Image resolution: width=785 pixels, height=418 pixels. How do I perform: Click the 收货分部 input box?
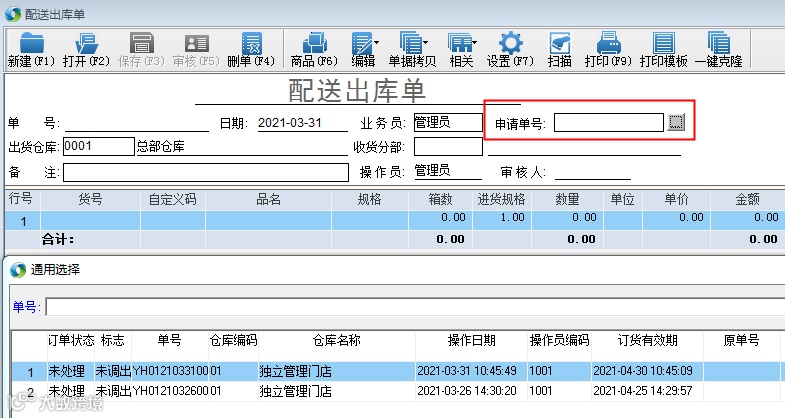448,147
